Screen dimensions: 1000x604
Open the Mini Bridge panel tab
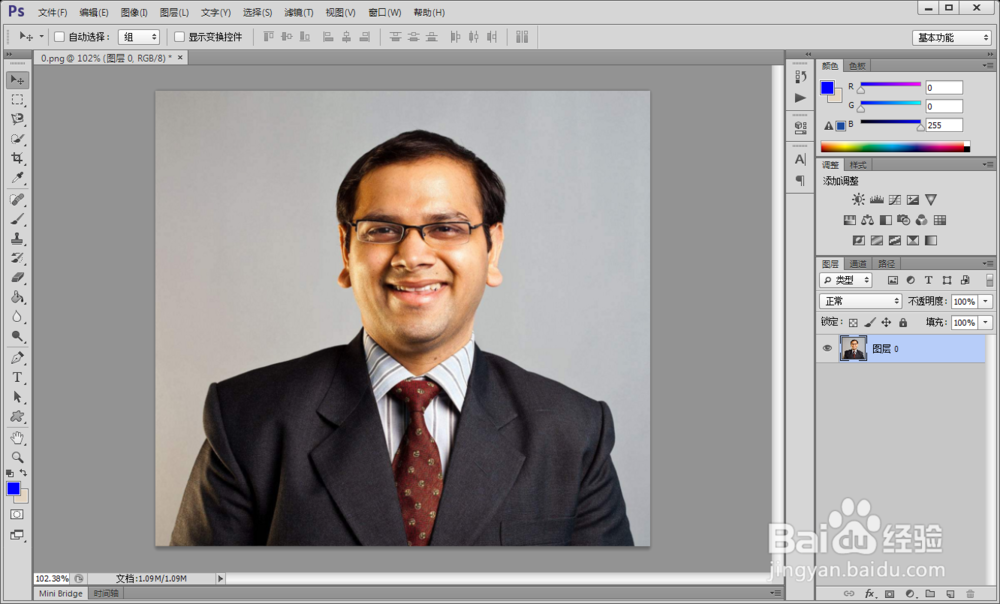tap(61, 593)
